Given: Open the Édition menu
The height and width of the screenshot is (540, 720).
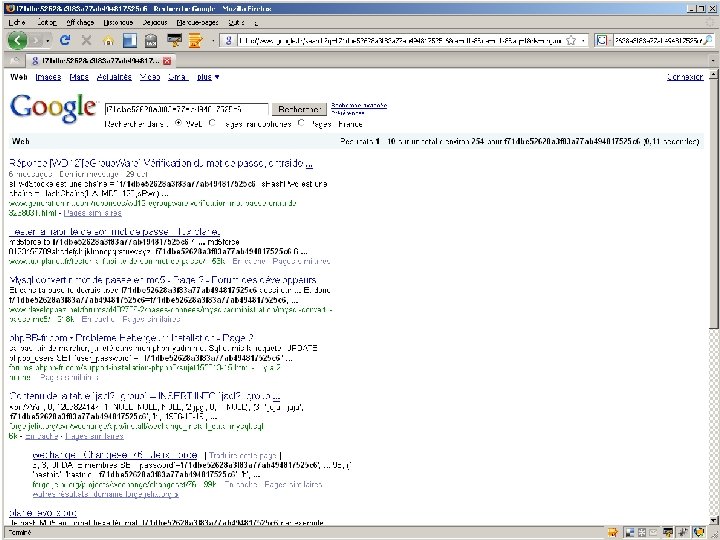Looking at the screenshot, I should pyautogui.click(x=46, y=22).
